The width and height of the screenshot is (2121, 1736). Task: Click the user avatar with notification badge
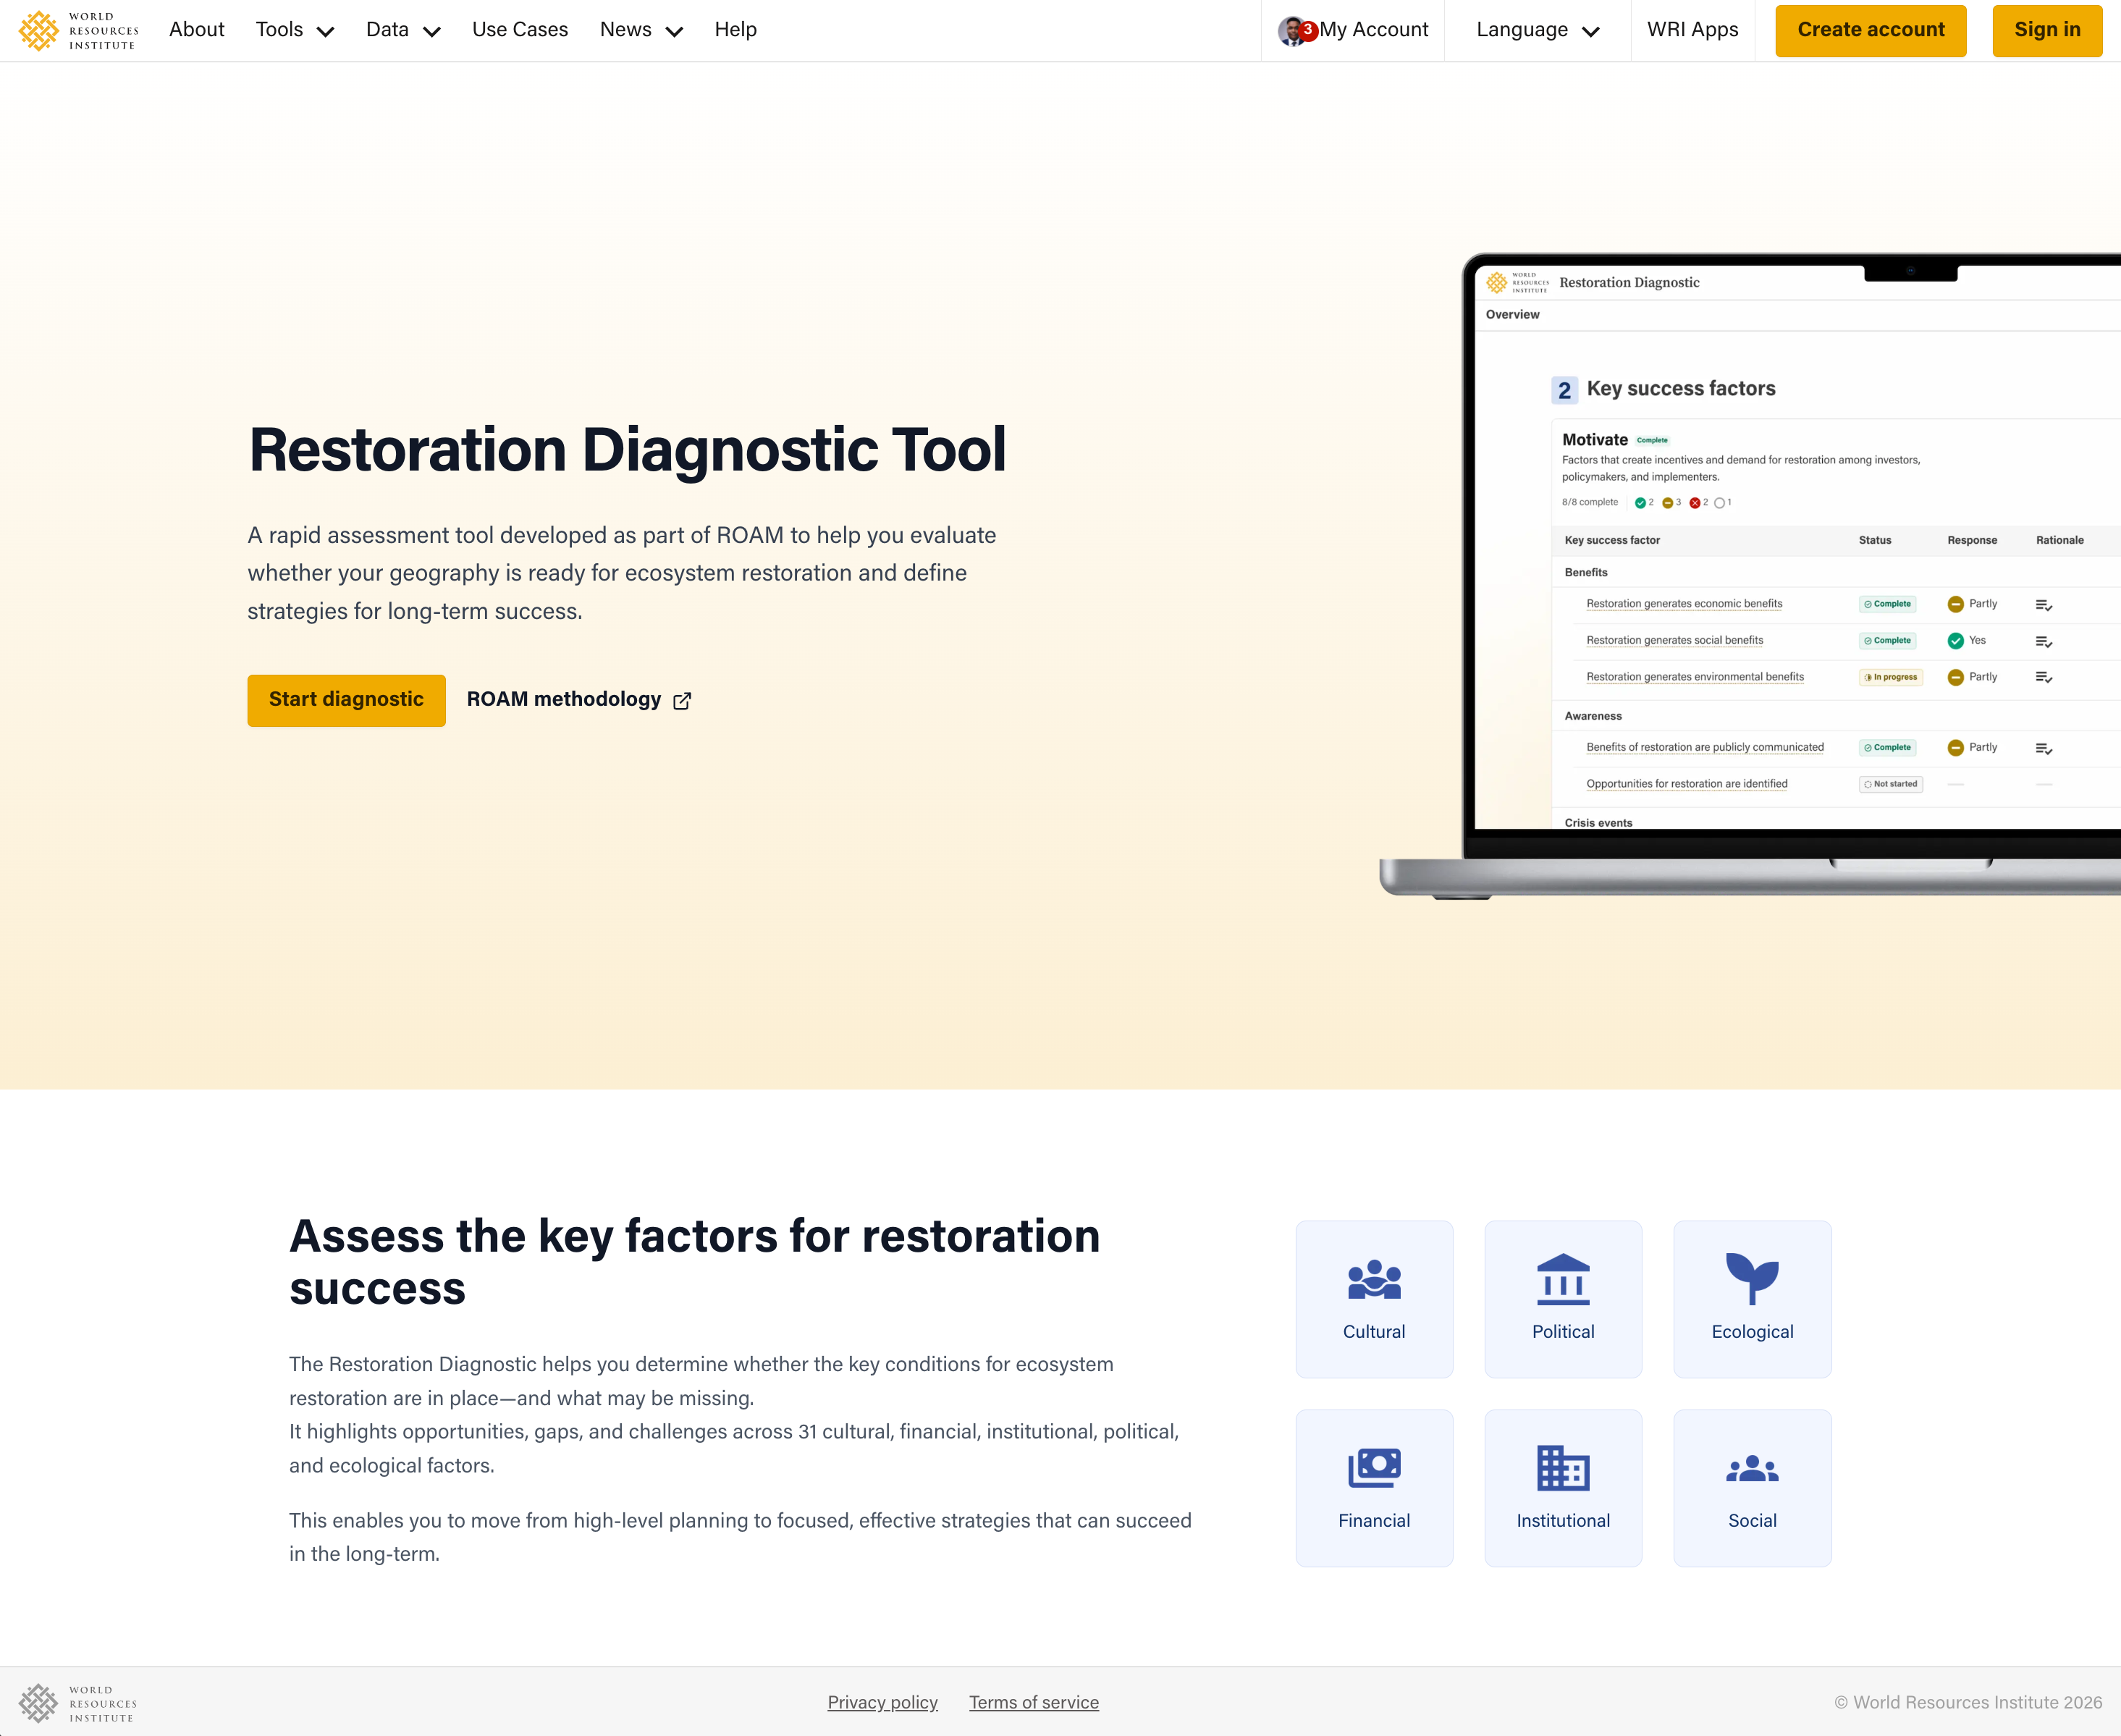click(1297, 31)
